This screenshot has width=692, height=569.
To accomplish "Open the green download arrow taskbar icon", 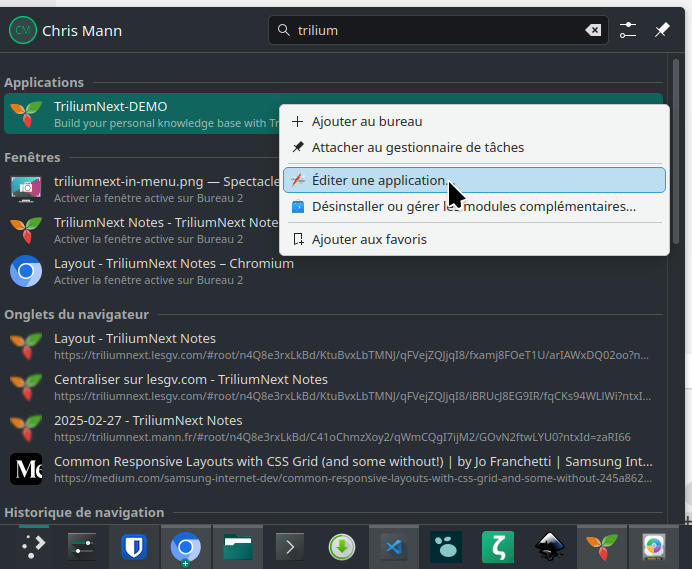I will 342,547.
